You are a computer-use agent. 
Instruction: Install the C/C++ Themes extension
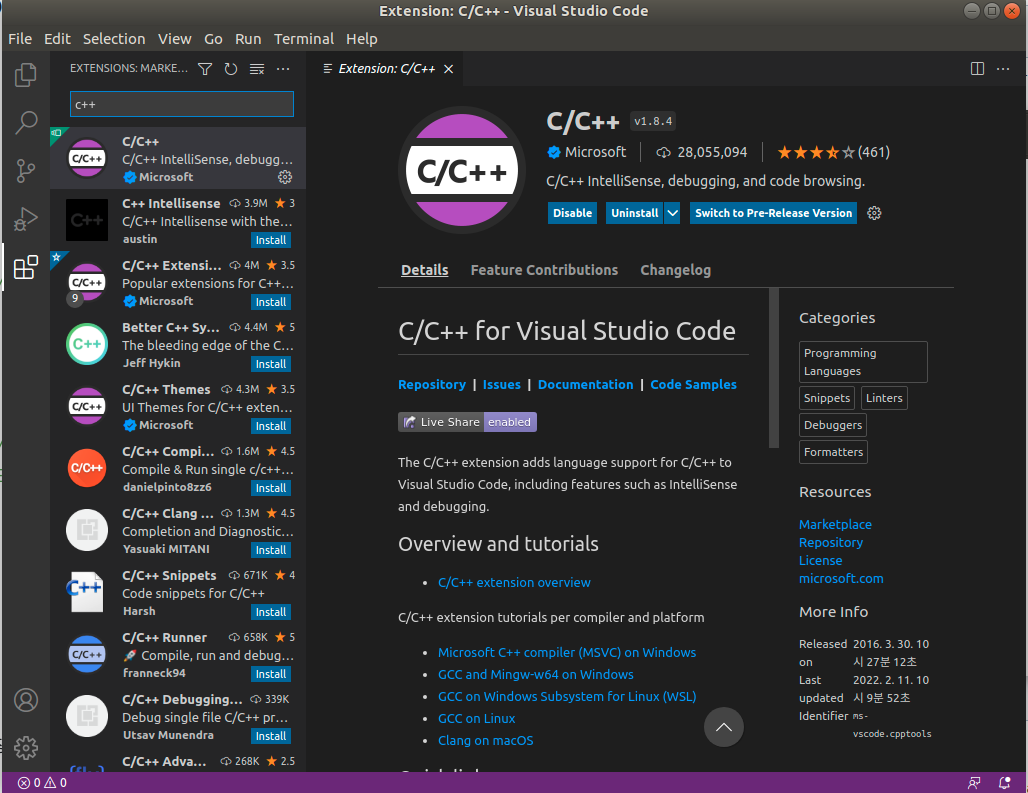click(x=271, y=426)
